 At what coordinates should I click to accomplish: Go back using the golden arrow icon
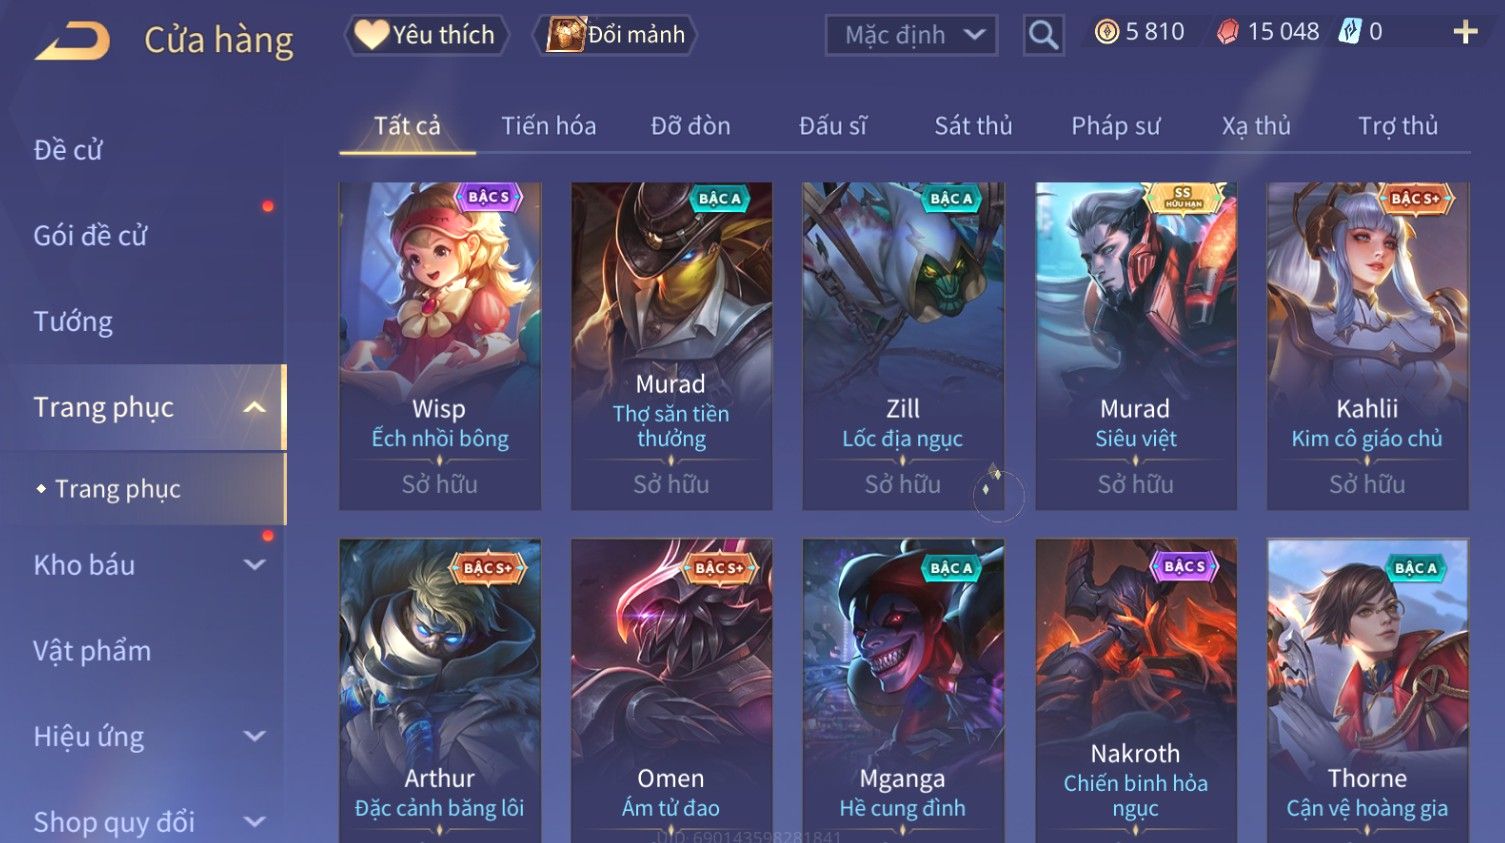tap(73, 41)
